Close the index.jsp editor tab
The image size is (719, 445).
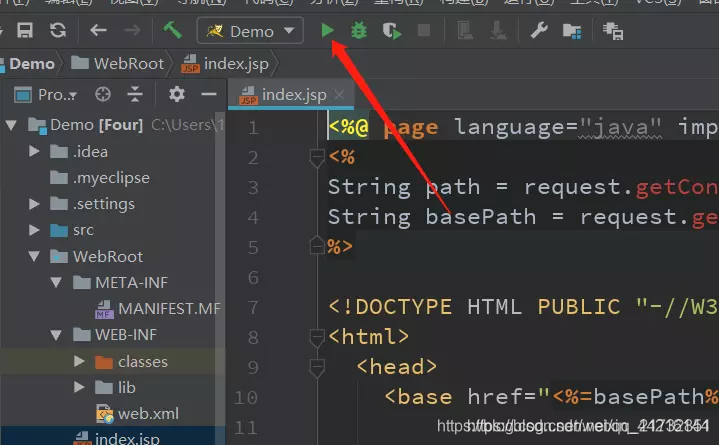[339, 95]
